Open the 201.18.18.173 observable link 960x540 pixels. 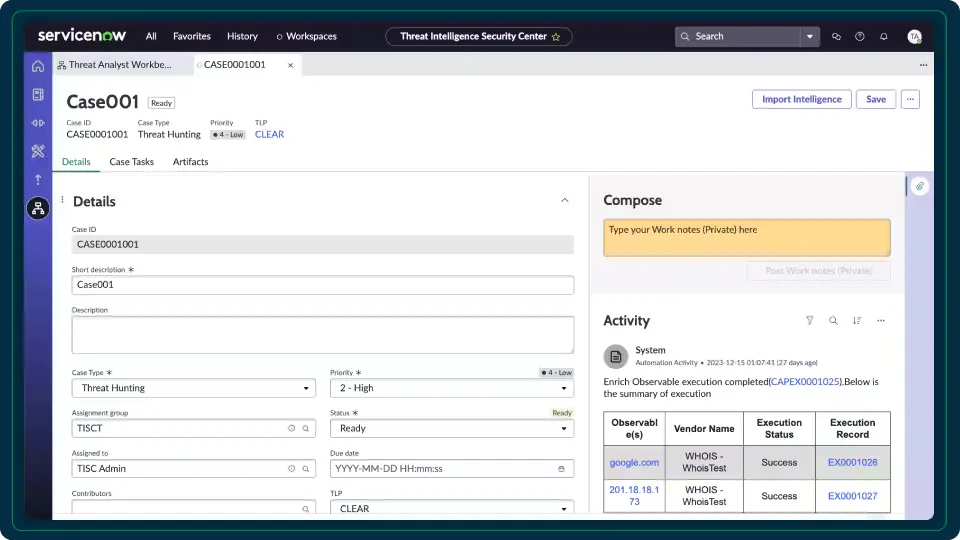click(x=634, y=496)
